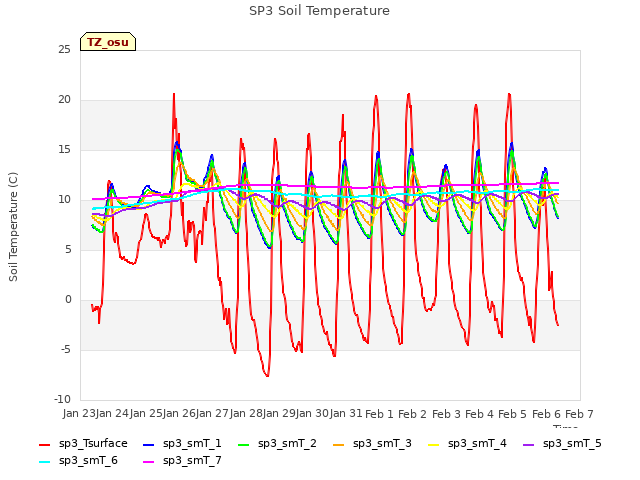
Task: Click the Jan 29 x-axis tick label
Action: pyautogui.click(x=280, y=413)
